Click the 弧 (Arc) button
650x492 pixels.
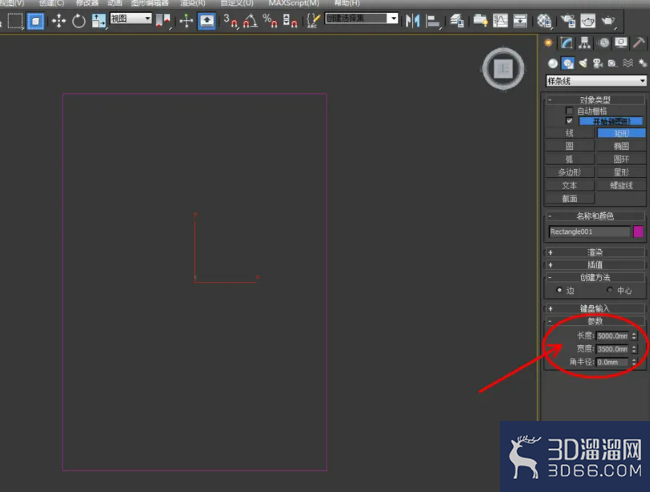[570, 159]
